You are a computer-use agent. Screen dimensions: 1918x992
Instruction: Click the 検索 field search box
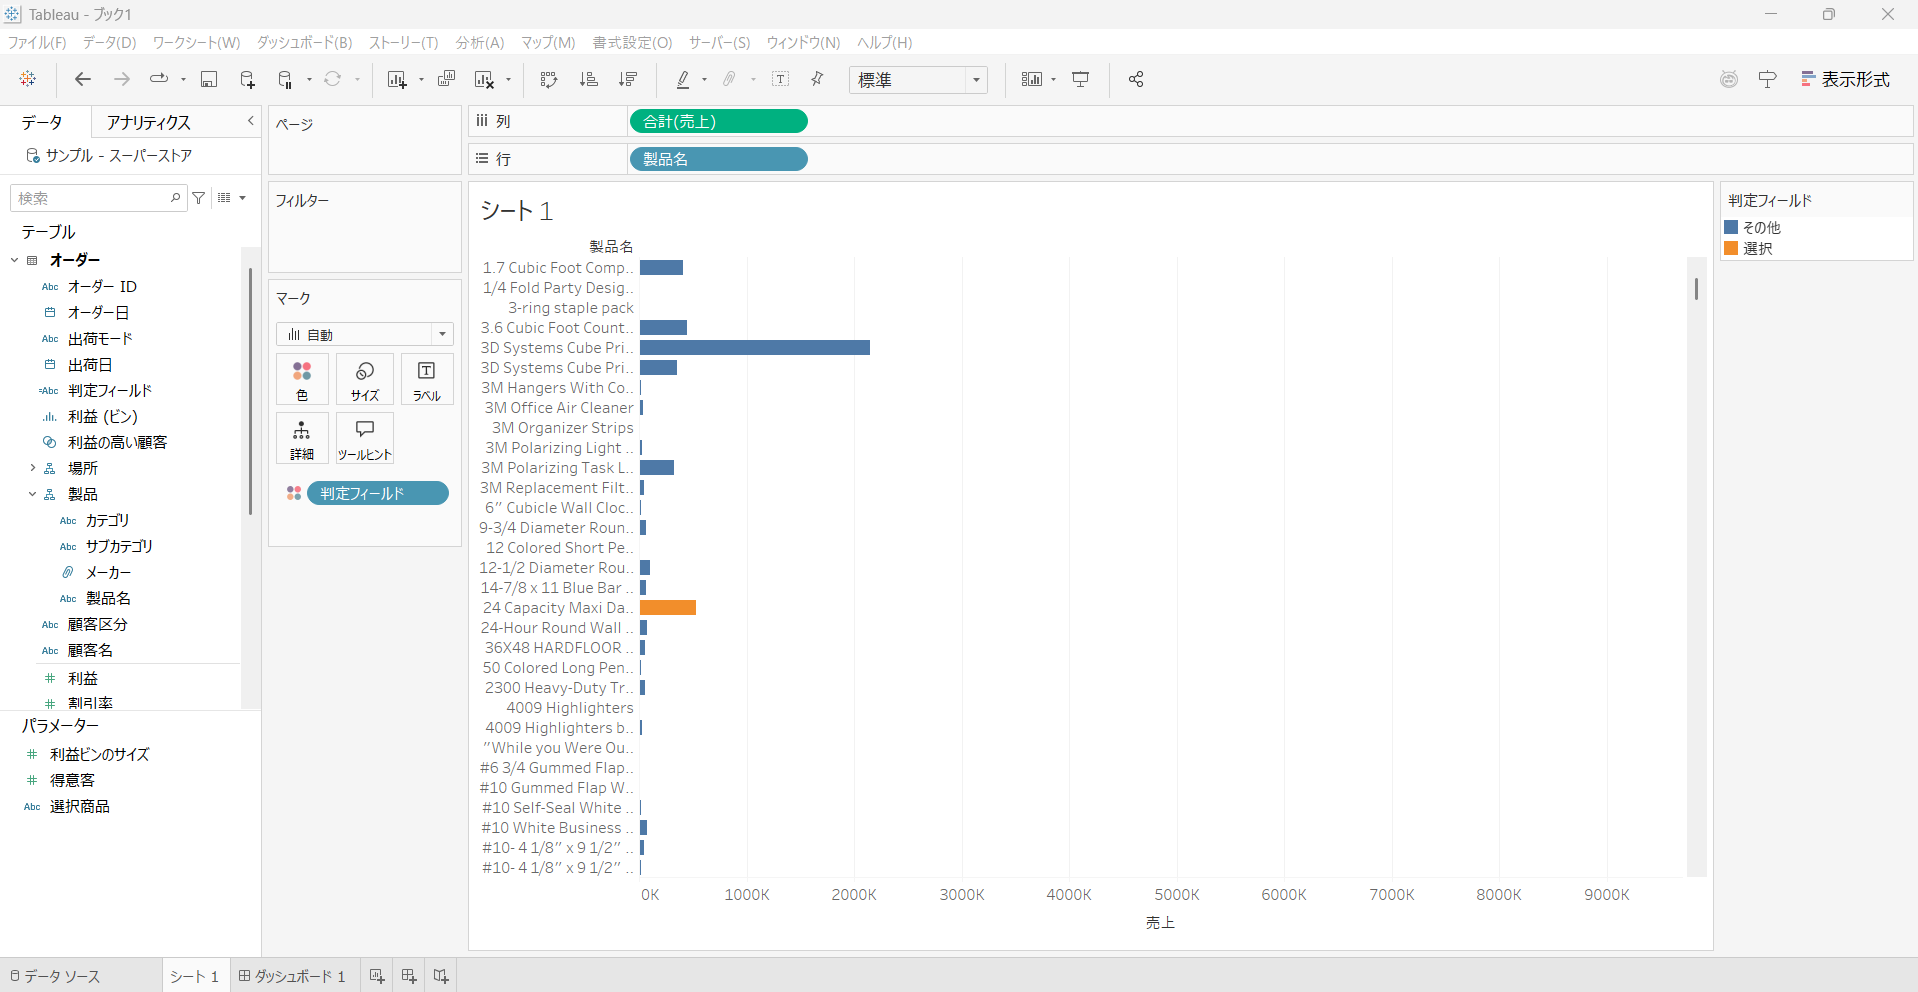click(x=92, y=198)
